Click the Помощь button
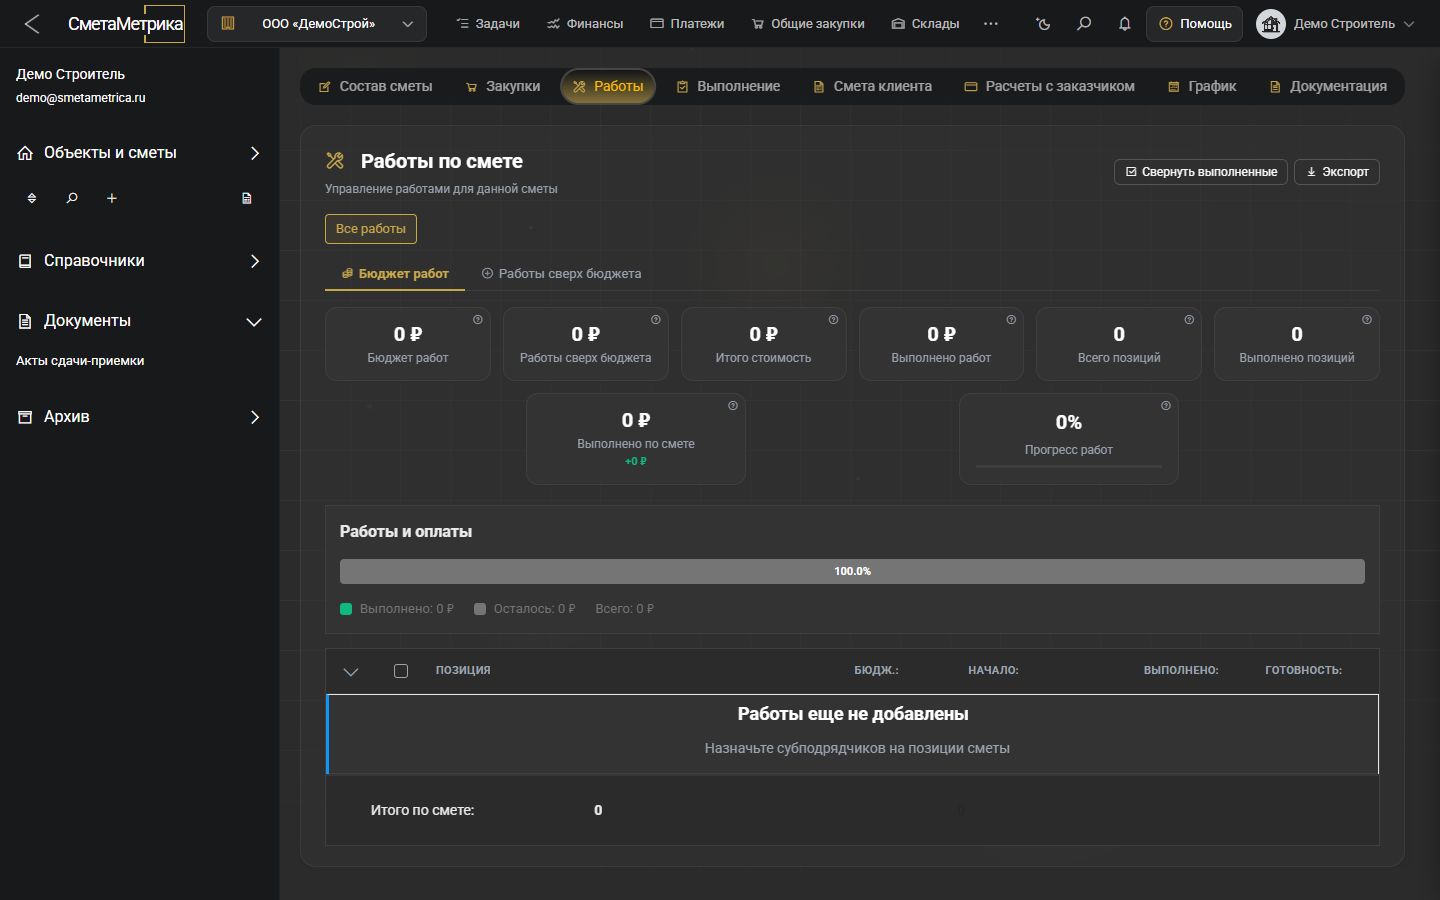This screenshot has width=1440, height=900. pos(1195,24)
